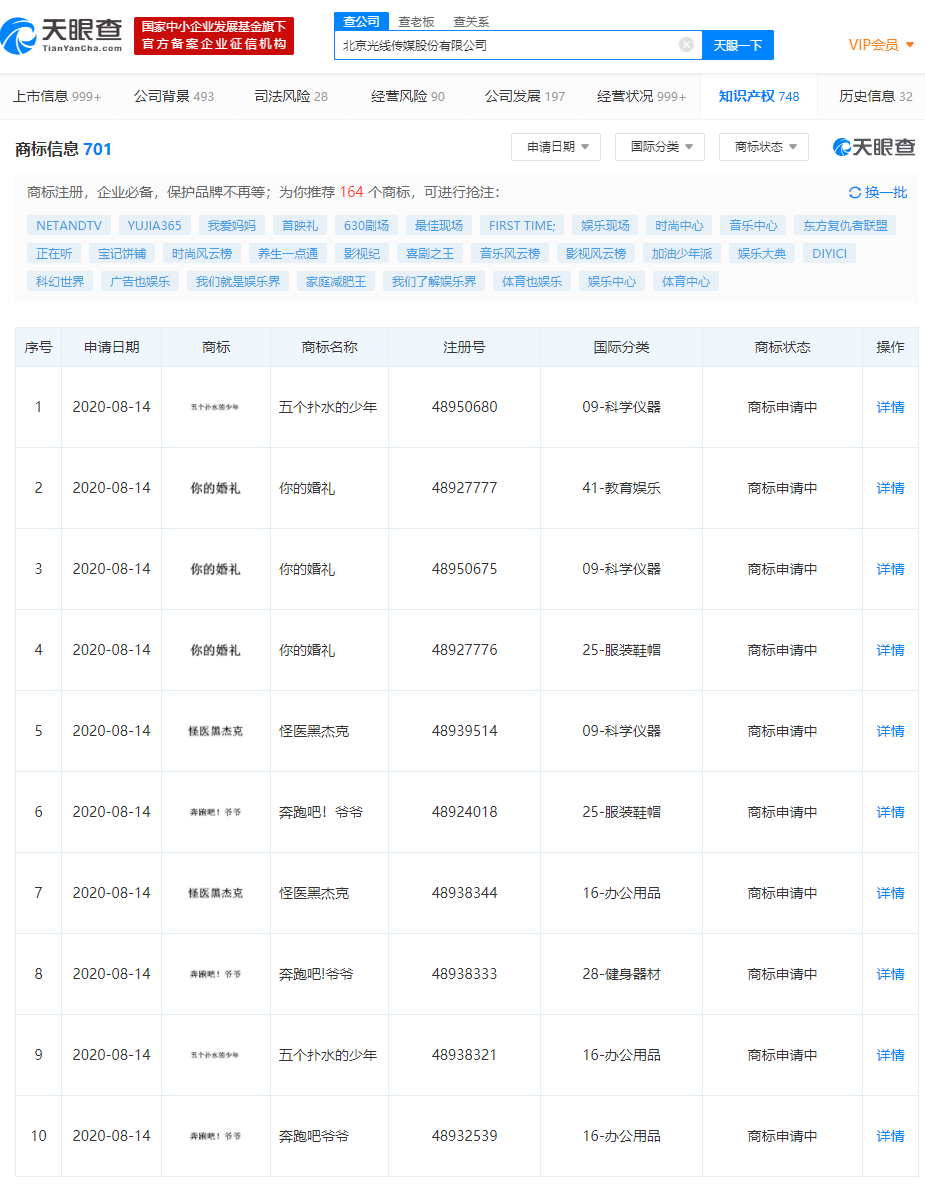Switch to the 查老板 search tab
925x1184 pixels.
click(417, 22)
